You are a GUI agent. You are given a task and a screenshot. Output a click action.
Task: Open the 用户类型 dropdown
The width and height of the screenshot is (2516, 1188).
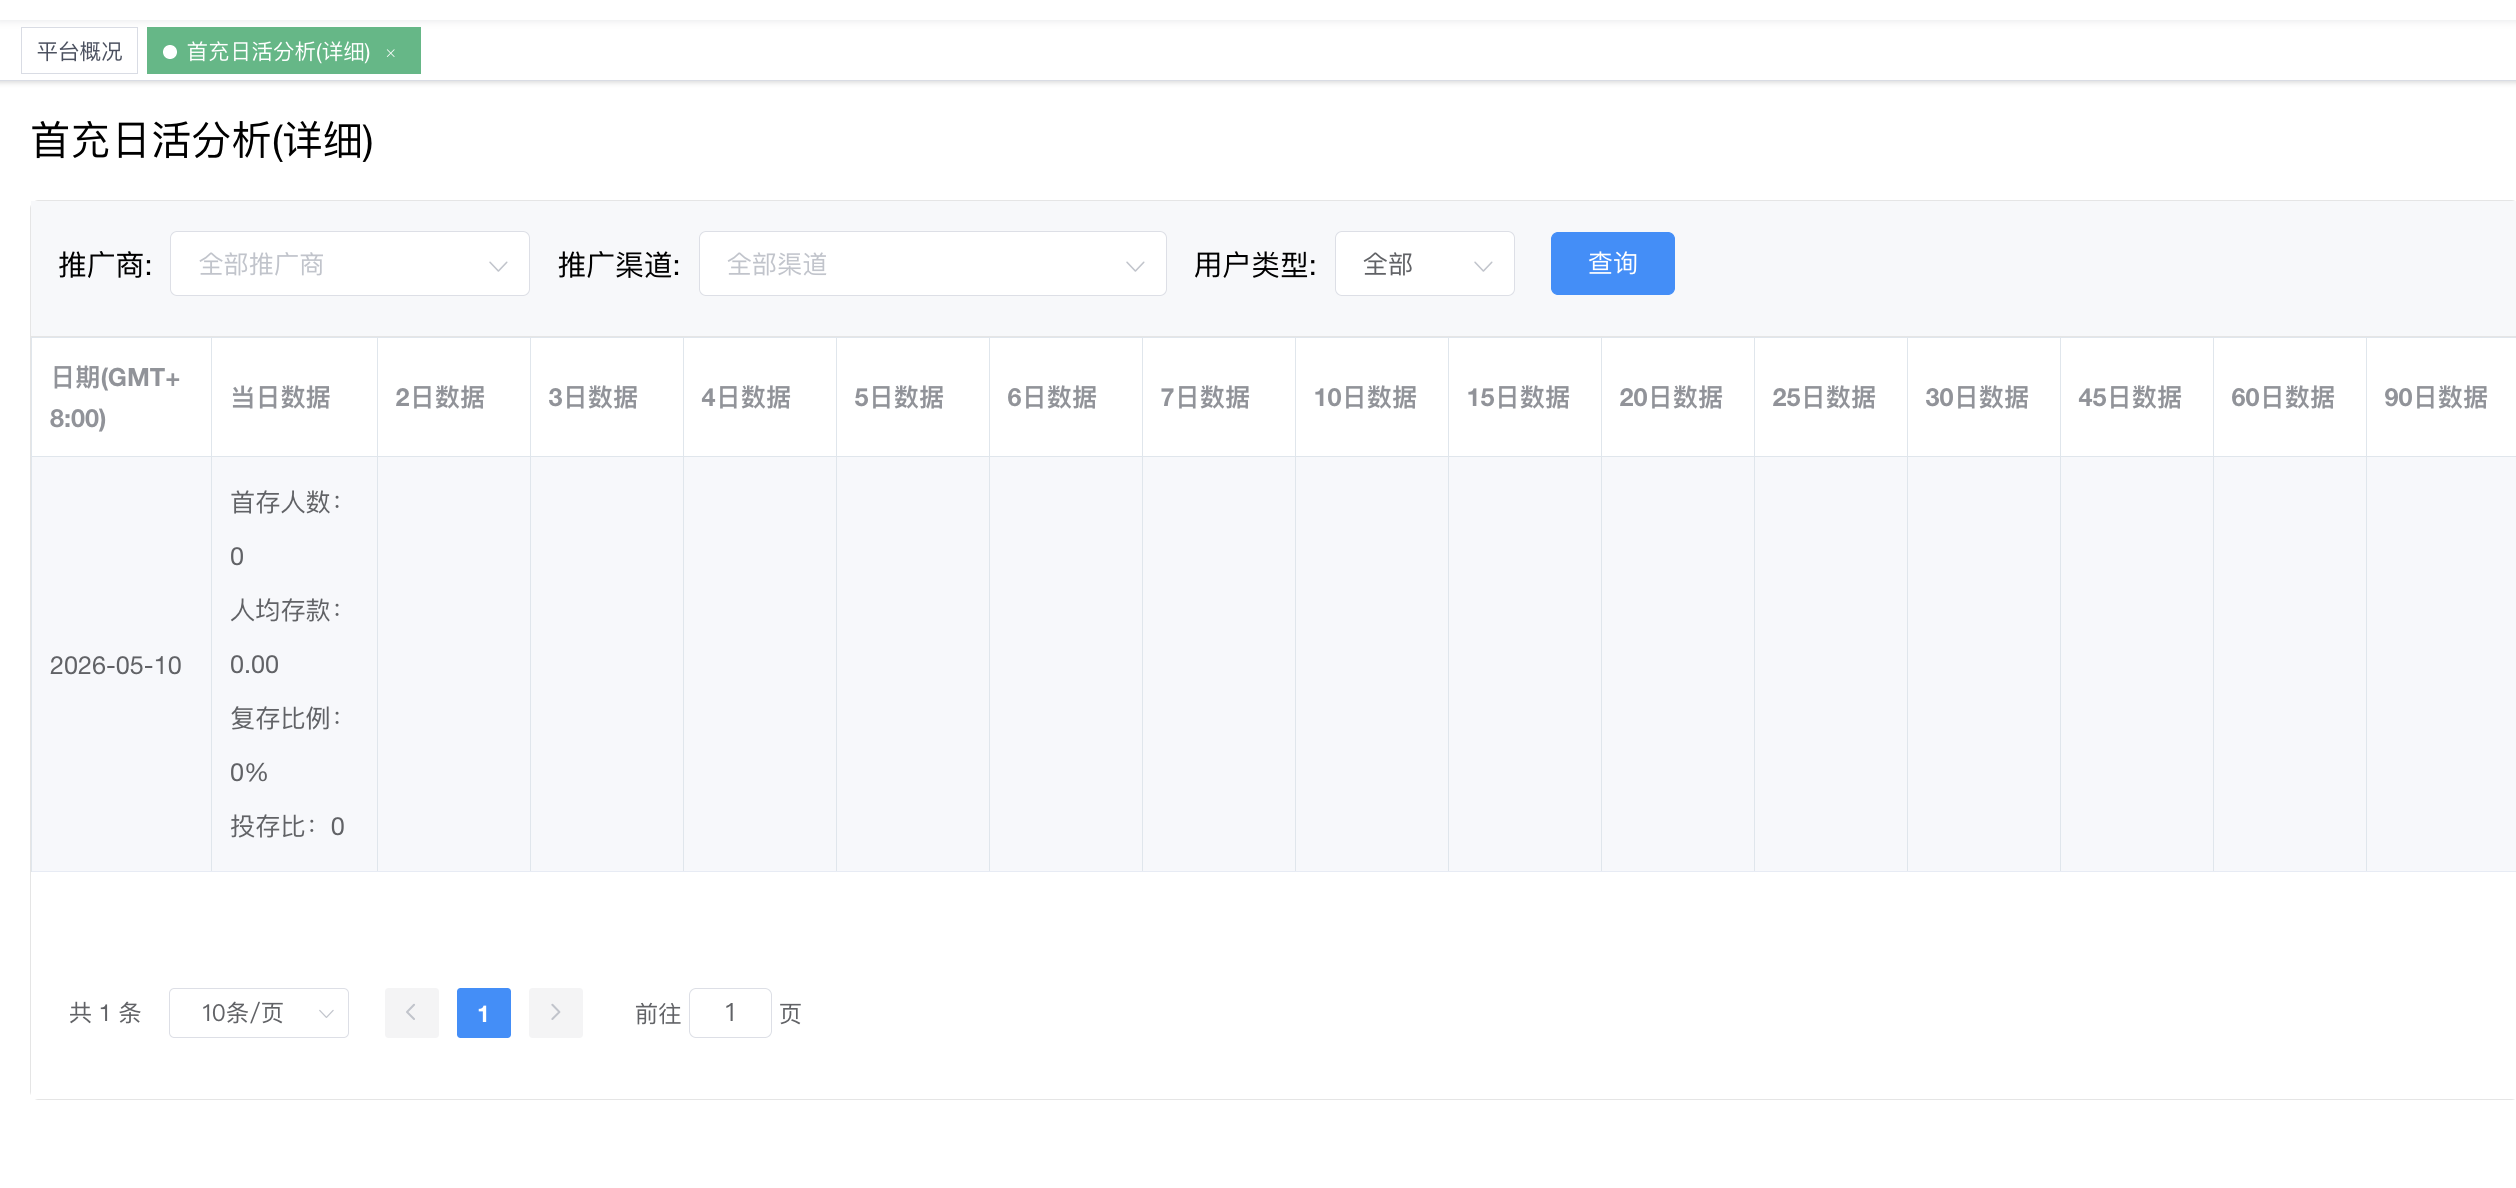point(1424,264)
